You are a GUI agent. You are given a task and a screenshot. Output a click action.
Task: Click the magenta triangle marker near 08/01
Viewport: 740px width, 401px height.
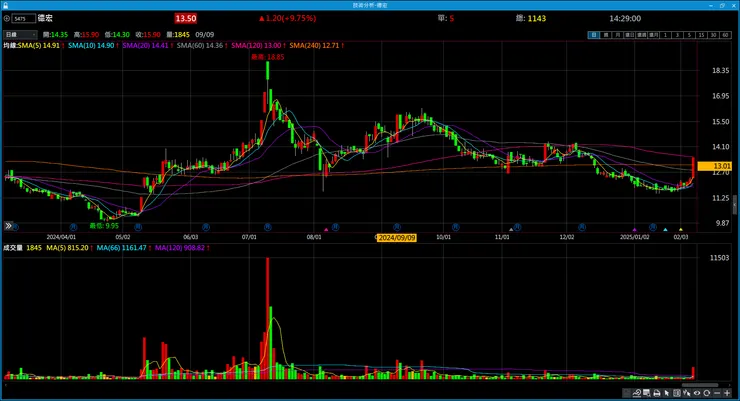point(326,230)
